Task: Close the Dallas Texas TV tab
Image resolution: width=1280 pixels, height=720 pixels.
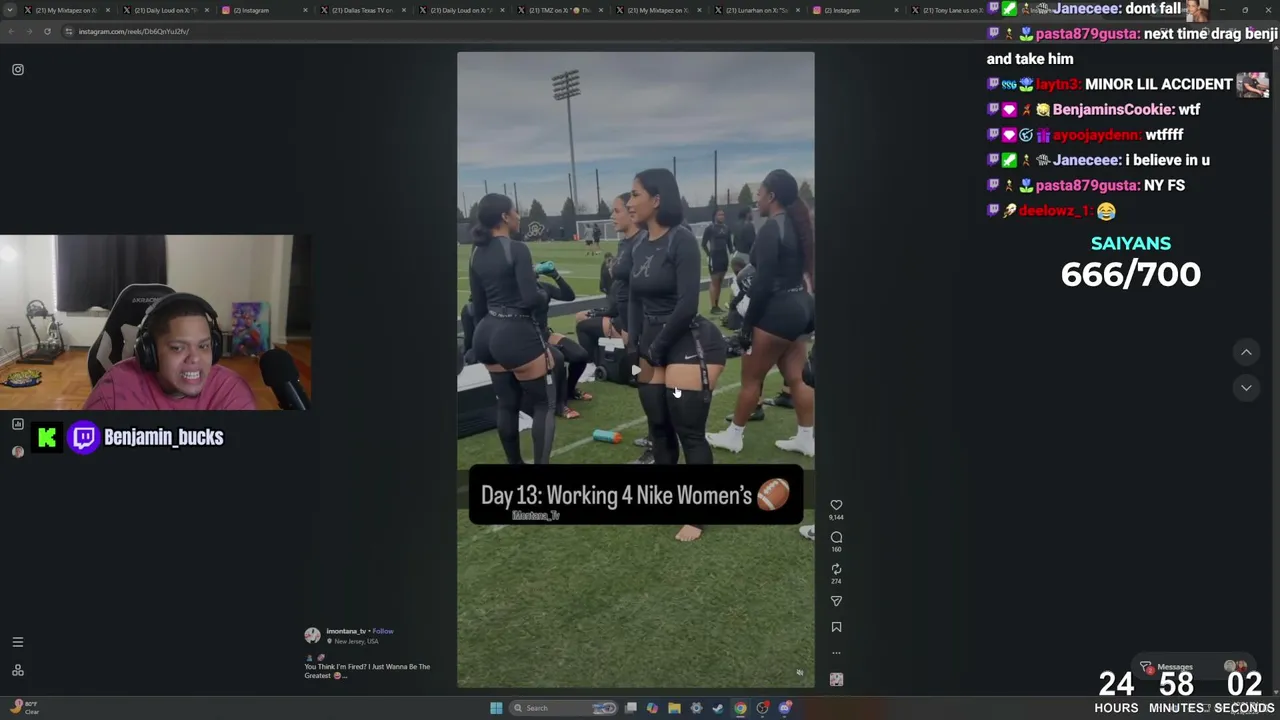Action: (404, 10)
